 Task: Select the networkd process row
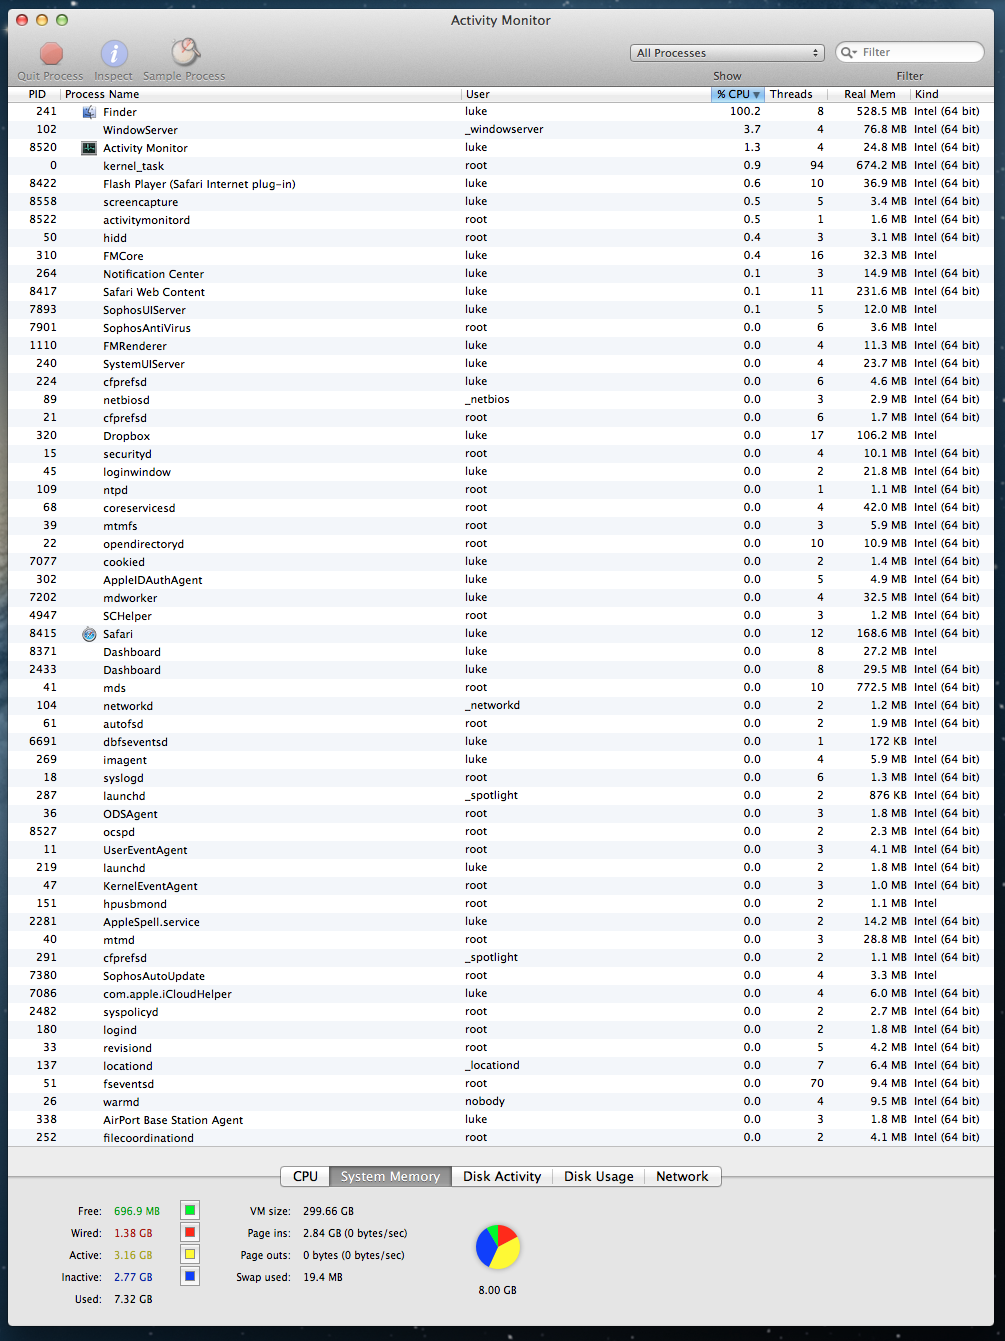pos(502,706)
